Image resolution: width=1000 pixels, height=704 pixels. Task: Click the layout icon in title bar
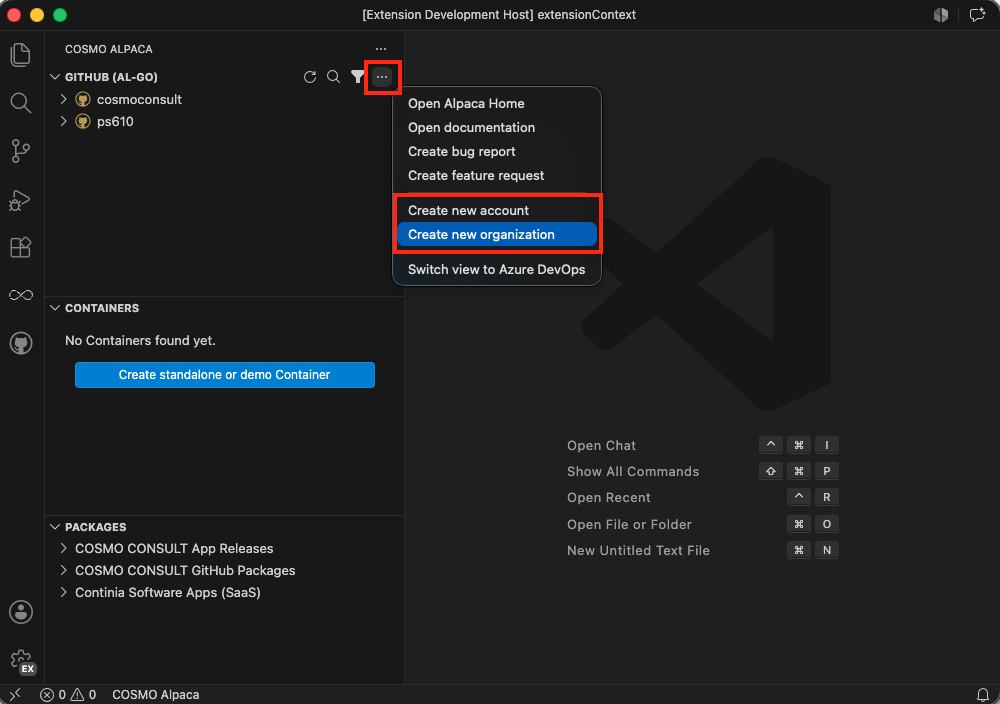coord(941,15)
